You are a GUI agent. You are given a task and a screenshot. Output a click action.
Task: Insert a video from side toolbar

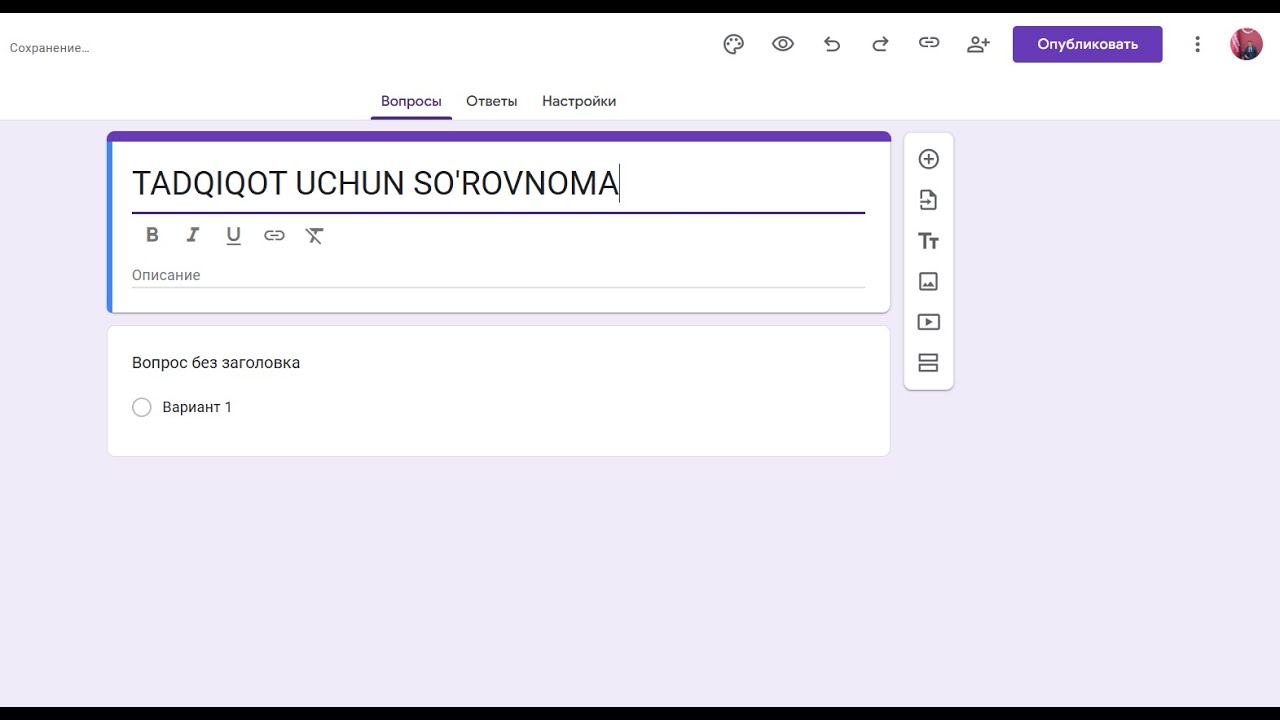click(928, 322)
